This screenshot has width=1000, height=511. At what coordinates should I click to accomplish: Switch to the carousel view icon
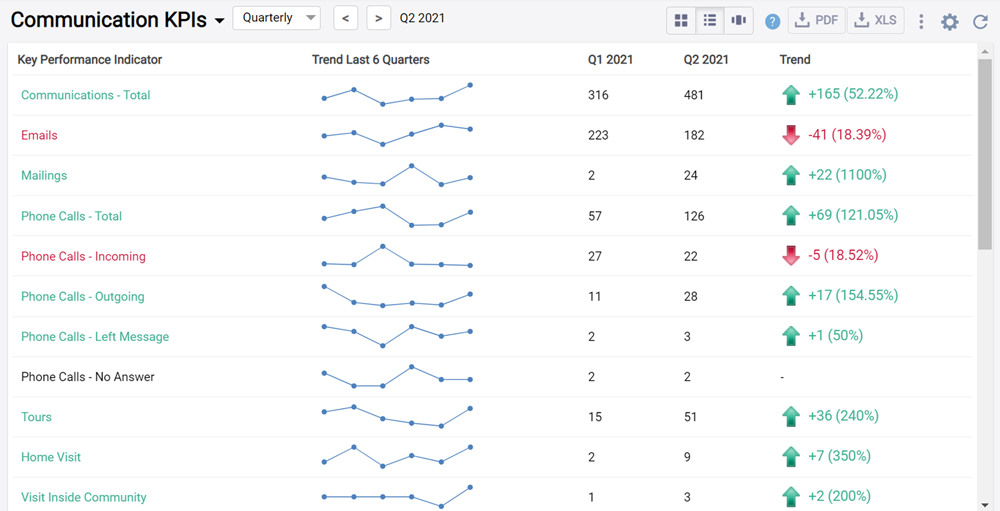click(739, 20)
